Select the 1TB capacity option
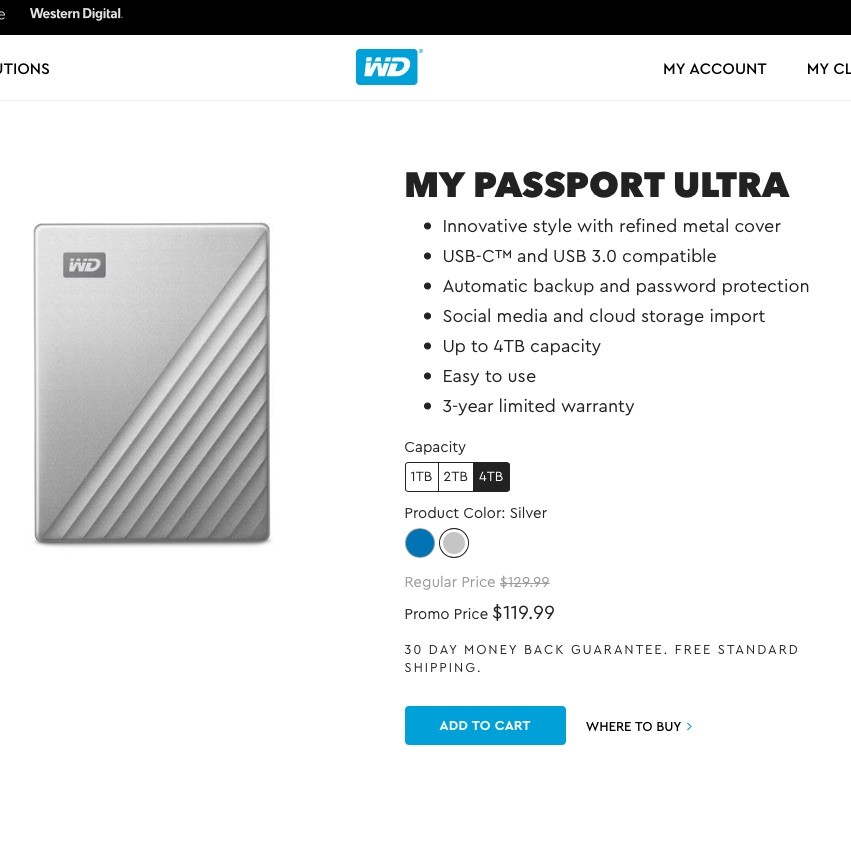 coord(422,477)
